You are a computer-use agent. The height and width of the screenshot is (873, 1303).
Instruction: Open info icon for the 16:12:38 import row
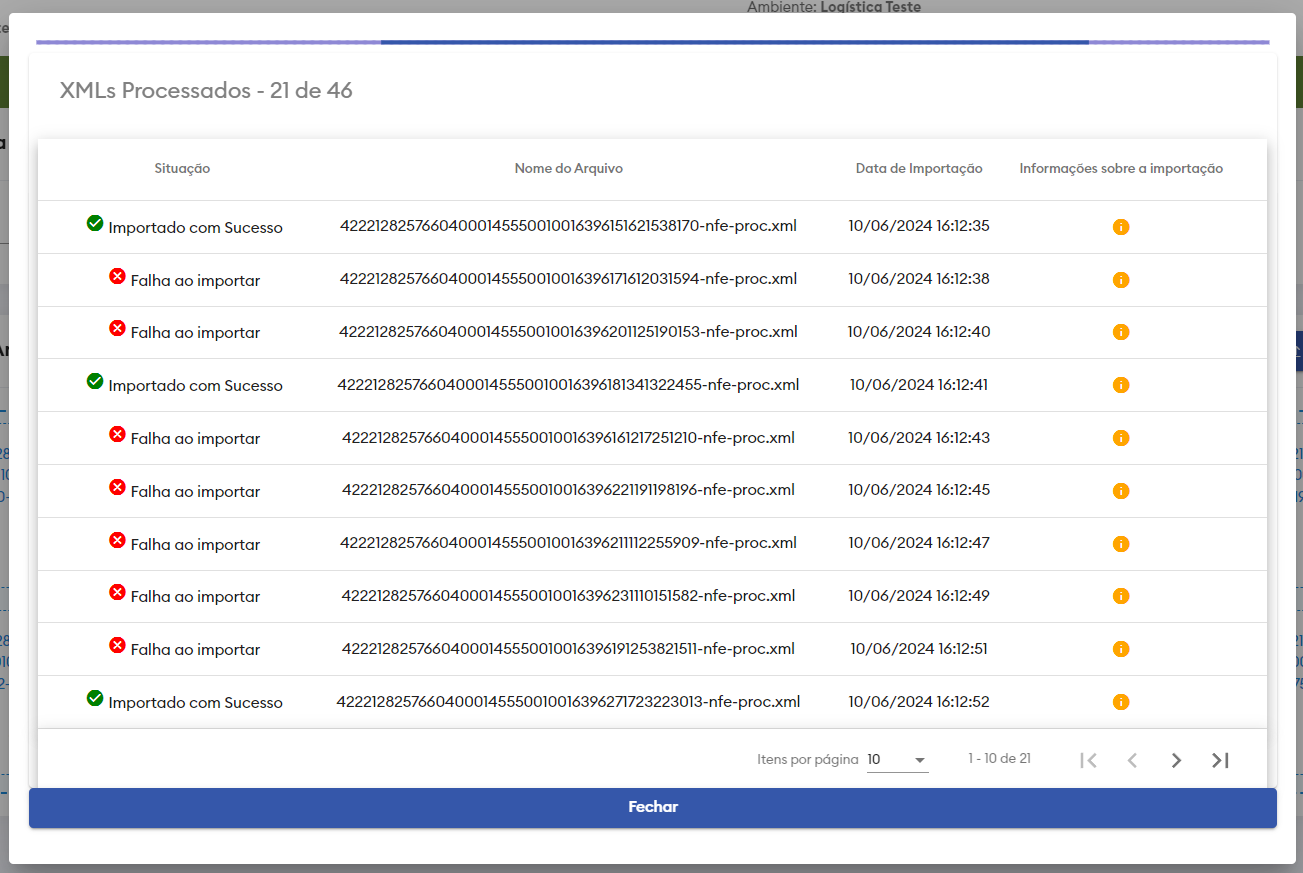1121,280
